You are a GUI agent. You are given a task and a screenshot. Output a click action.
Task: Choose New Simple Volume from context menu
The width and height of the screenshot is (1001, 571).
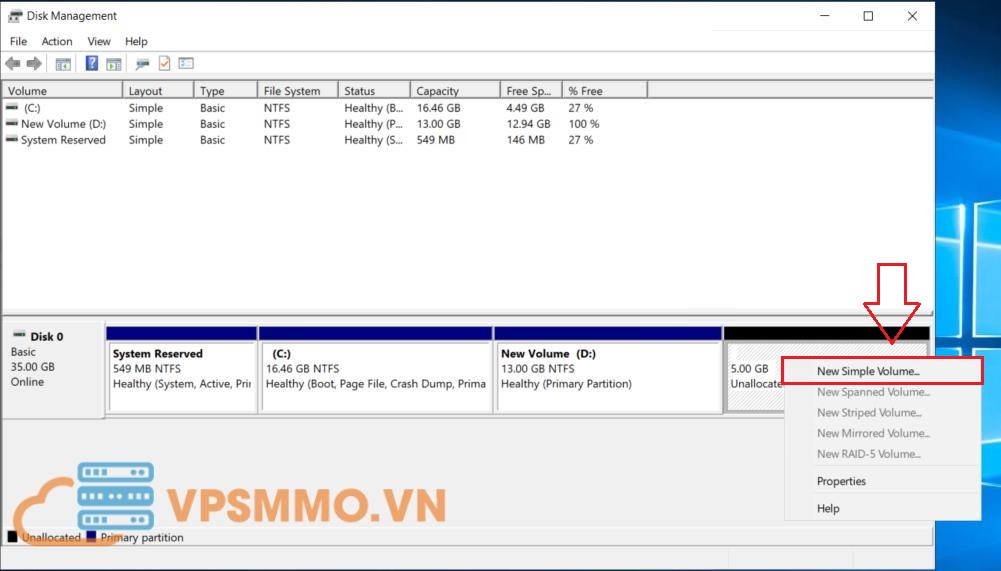click(x=867, y=371)
